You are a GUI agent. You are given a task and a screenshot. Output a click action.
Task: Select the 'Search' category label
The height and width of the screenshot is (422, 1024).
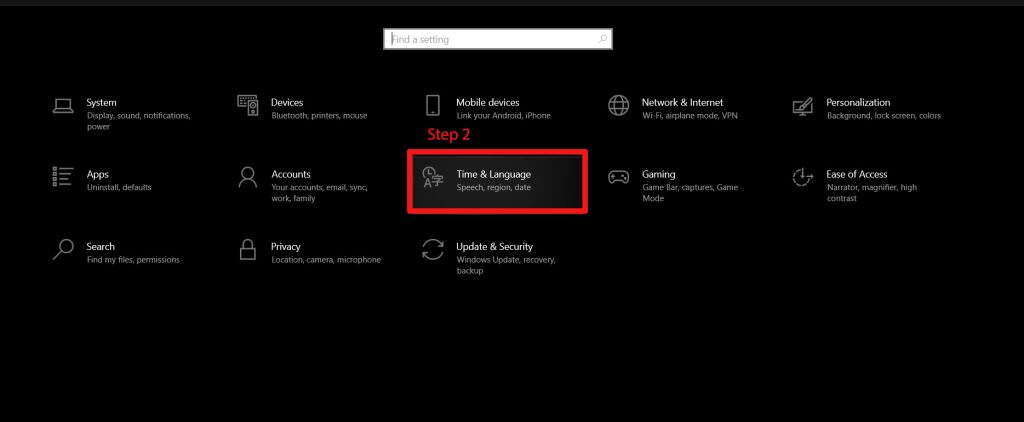pyautogui.click(x=101, y=246)
